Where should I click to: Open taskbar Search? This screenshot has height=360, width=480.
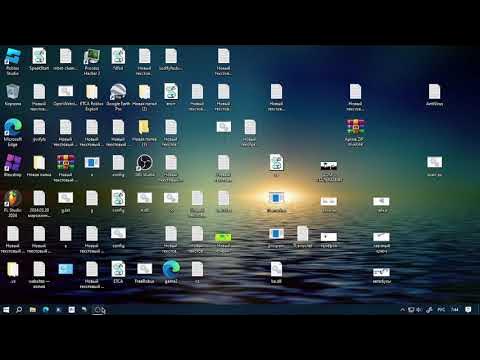(x=19, y=310)
